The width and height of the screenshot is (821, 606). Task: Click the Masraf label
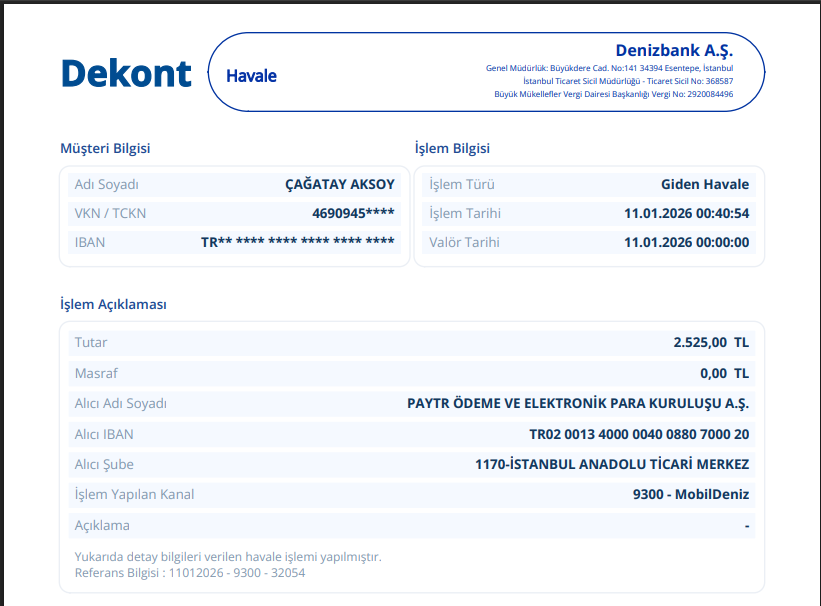96,373
